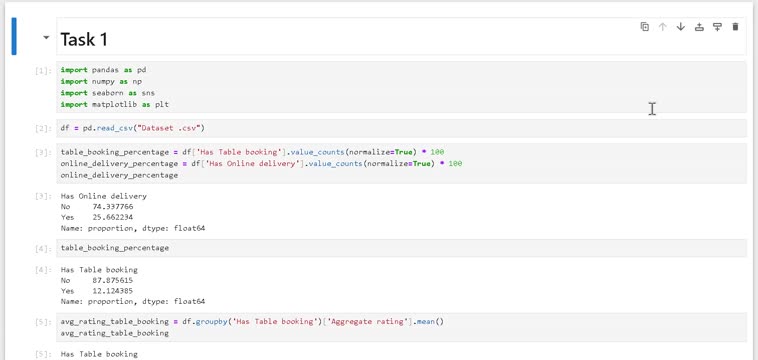This screenshot has height=360, width=758.
Task: Click into the import pandas code cell
Action: [x=401, y=87]
